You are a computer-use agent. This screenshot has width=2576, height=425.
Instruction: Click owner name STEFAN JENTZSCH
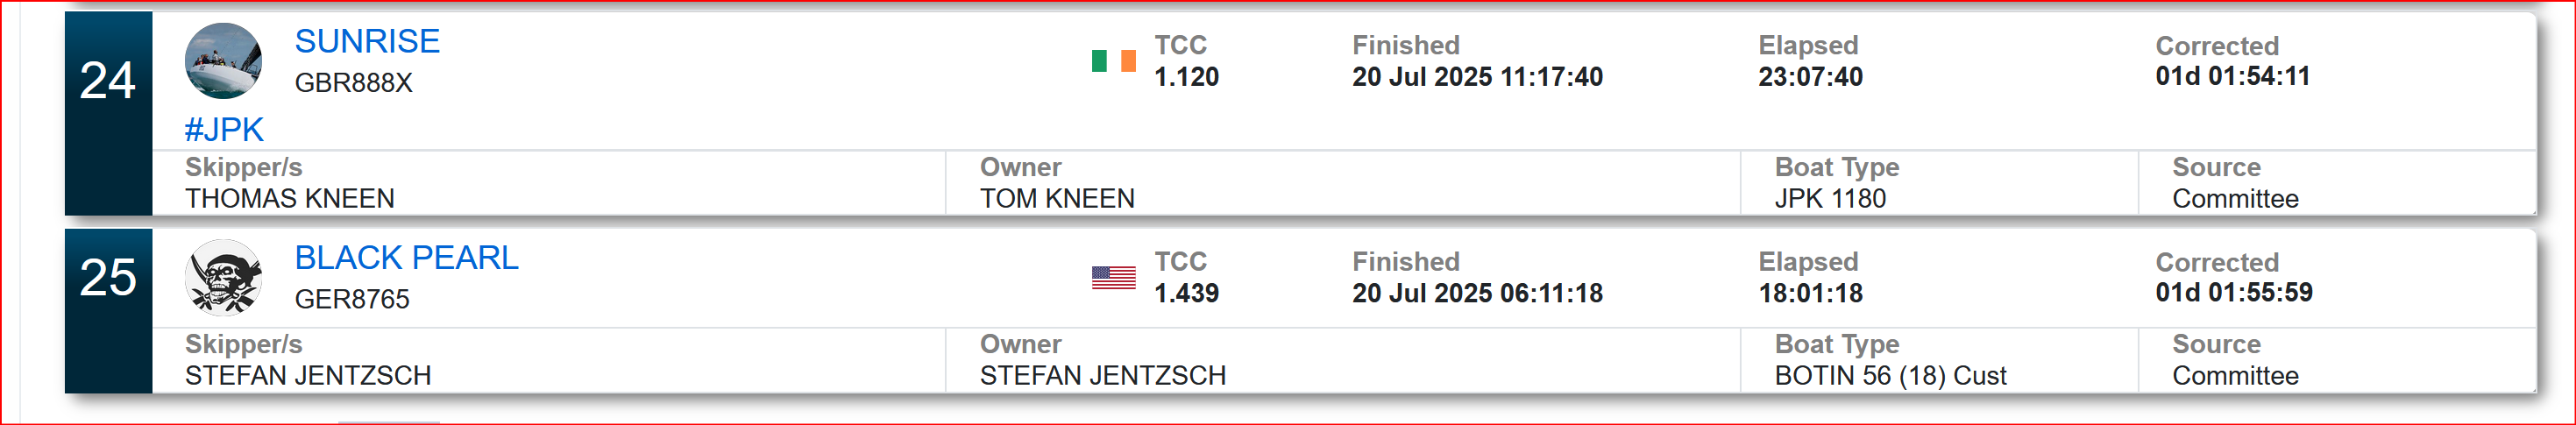1102,376
